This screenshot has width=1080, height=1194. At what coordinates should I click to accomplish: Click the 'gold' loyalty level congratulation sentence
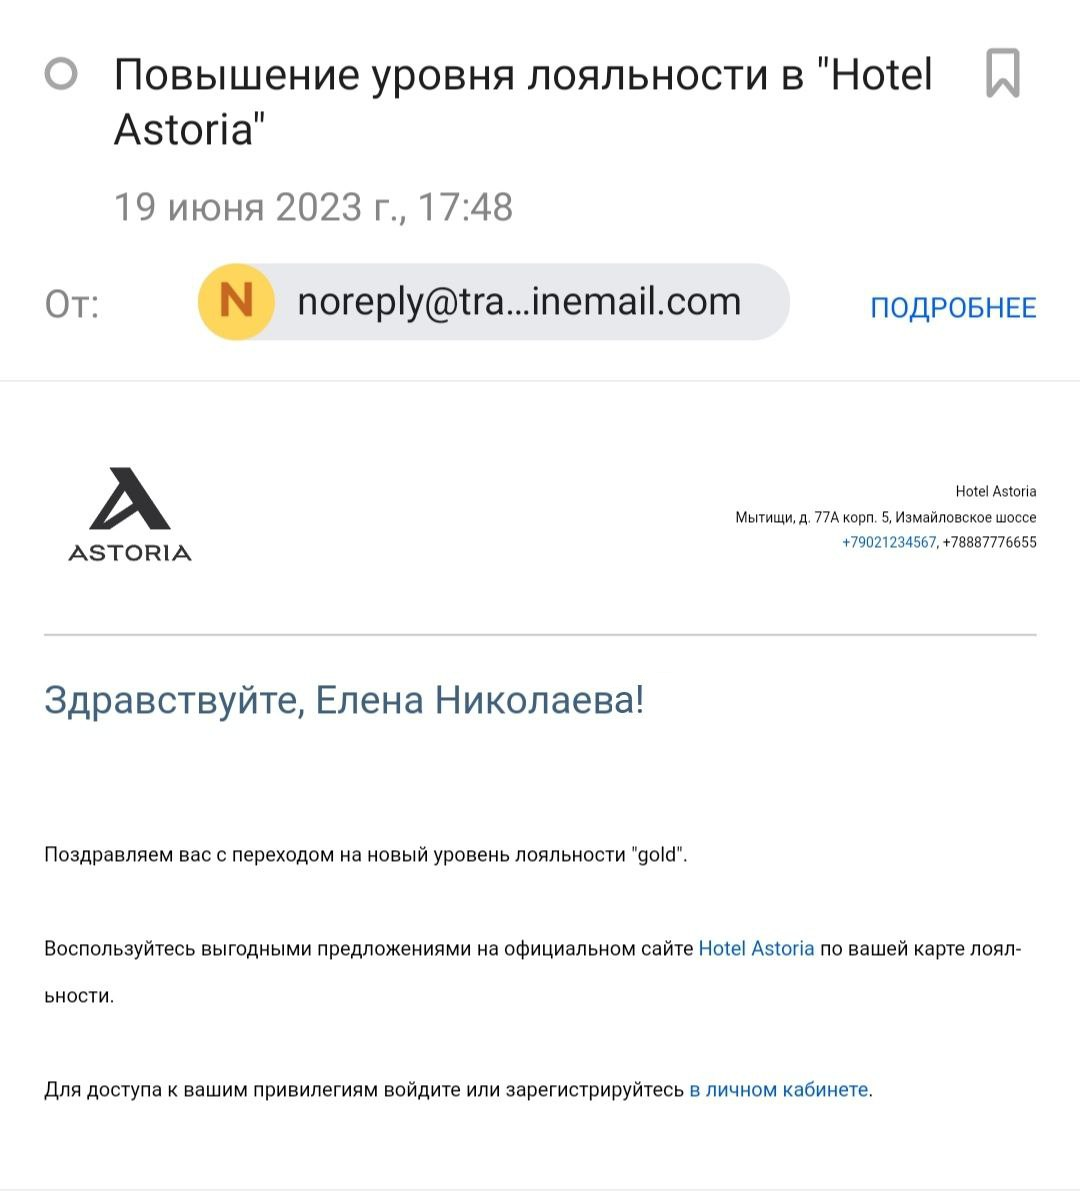click(366, 854)
